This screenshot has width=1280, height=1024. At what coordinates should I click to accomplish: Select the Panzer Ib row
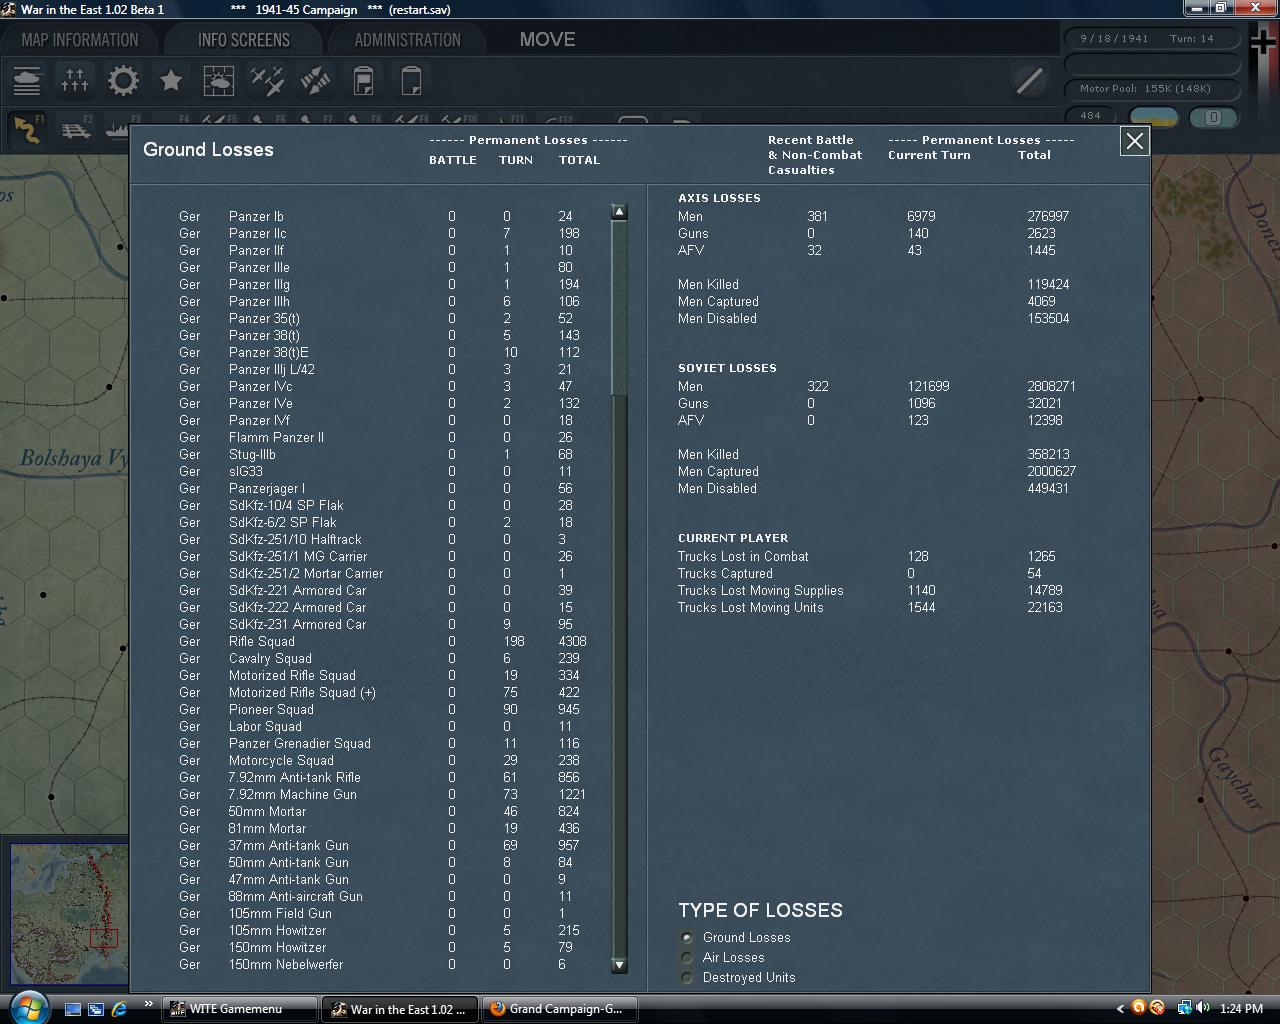[x=380, y=216]
